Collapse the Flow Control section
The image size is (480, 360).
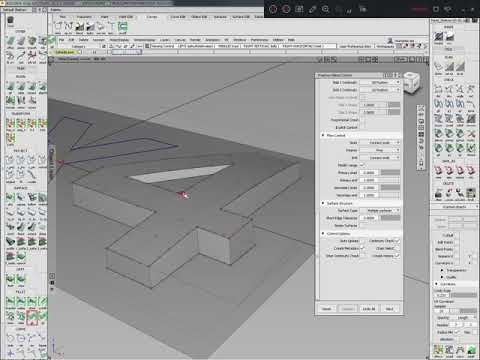pos(323,135)
